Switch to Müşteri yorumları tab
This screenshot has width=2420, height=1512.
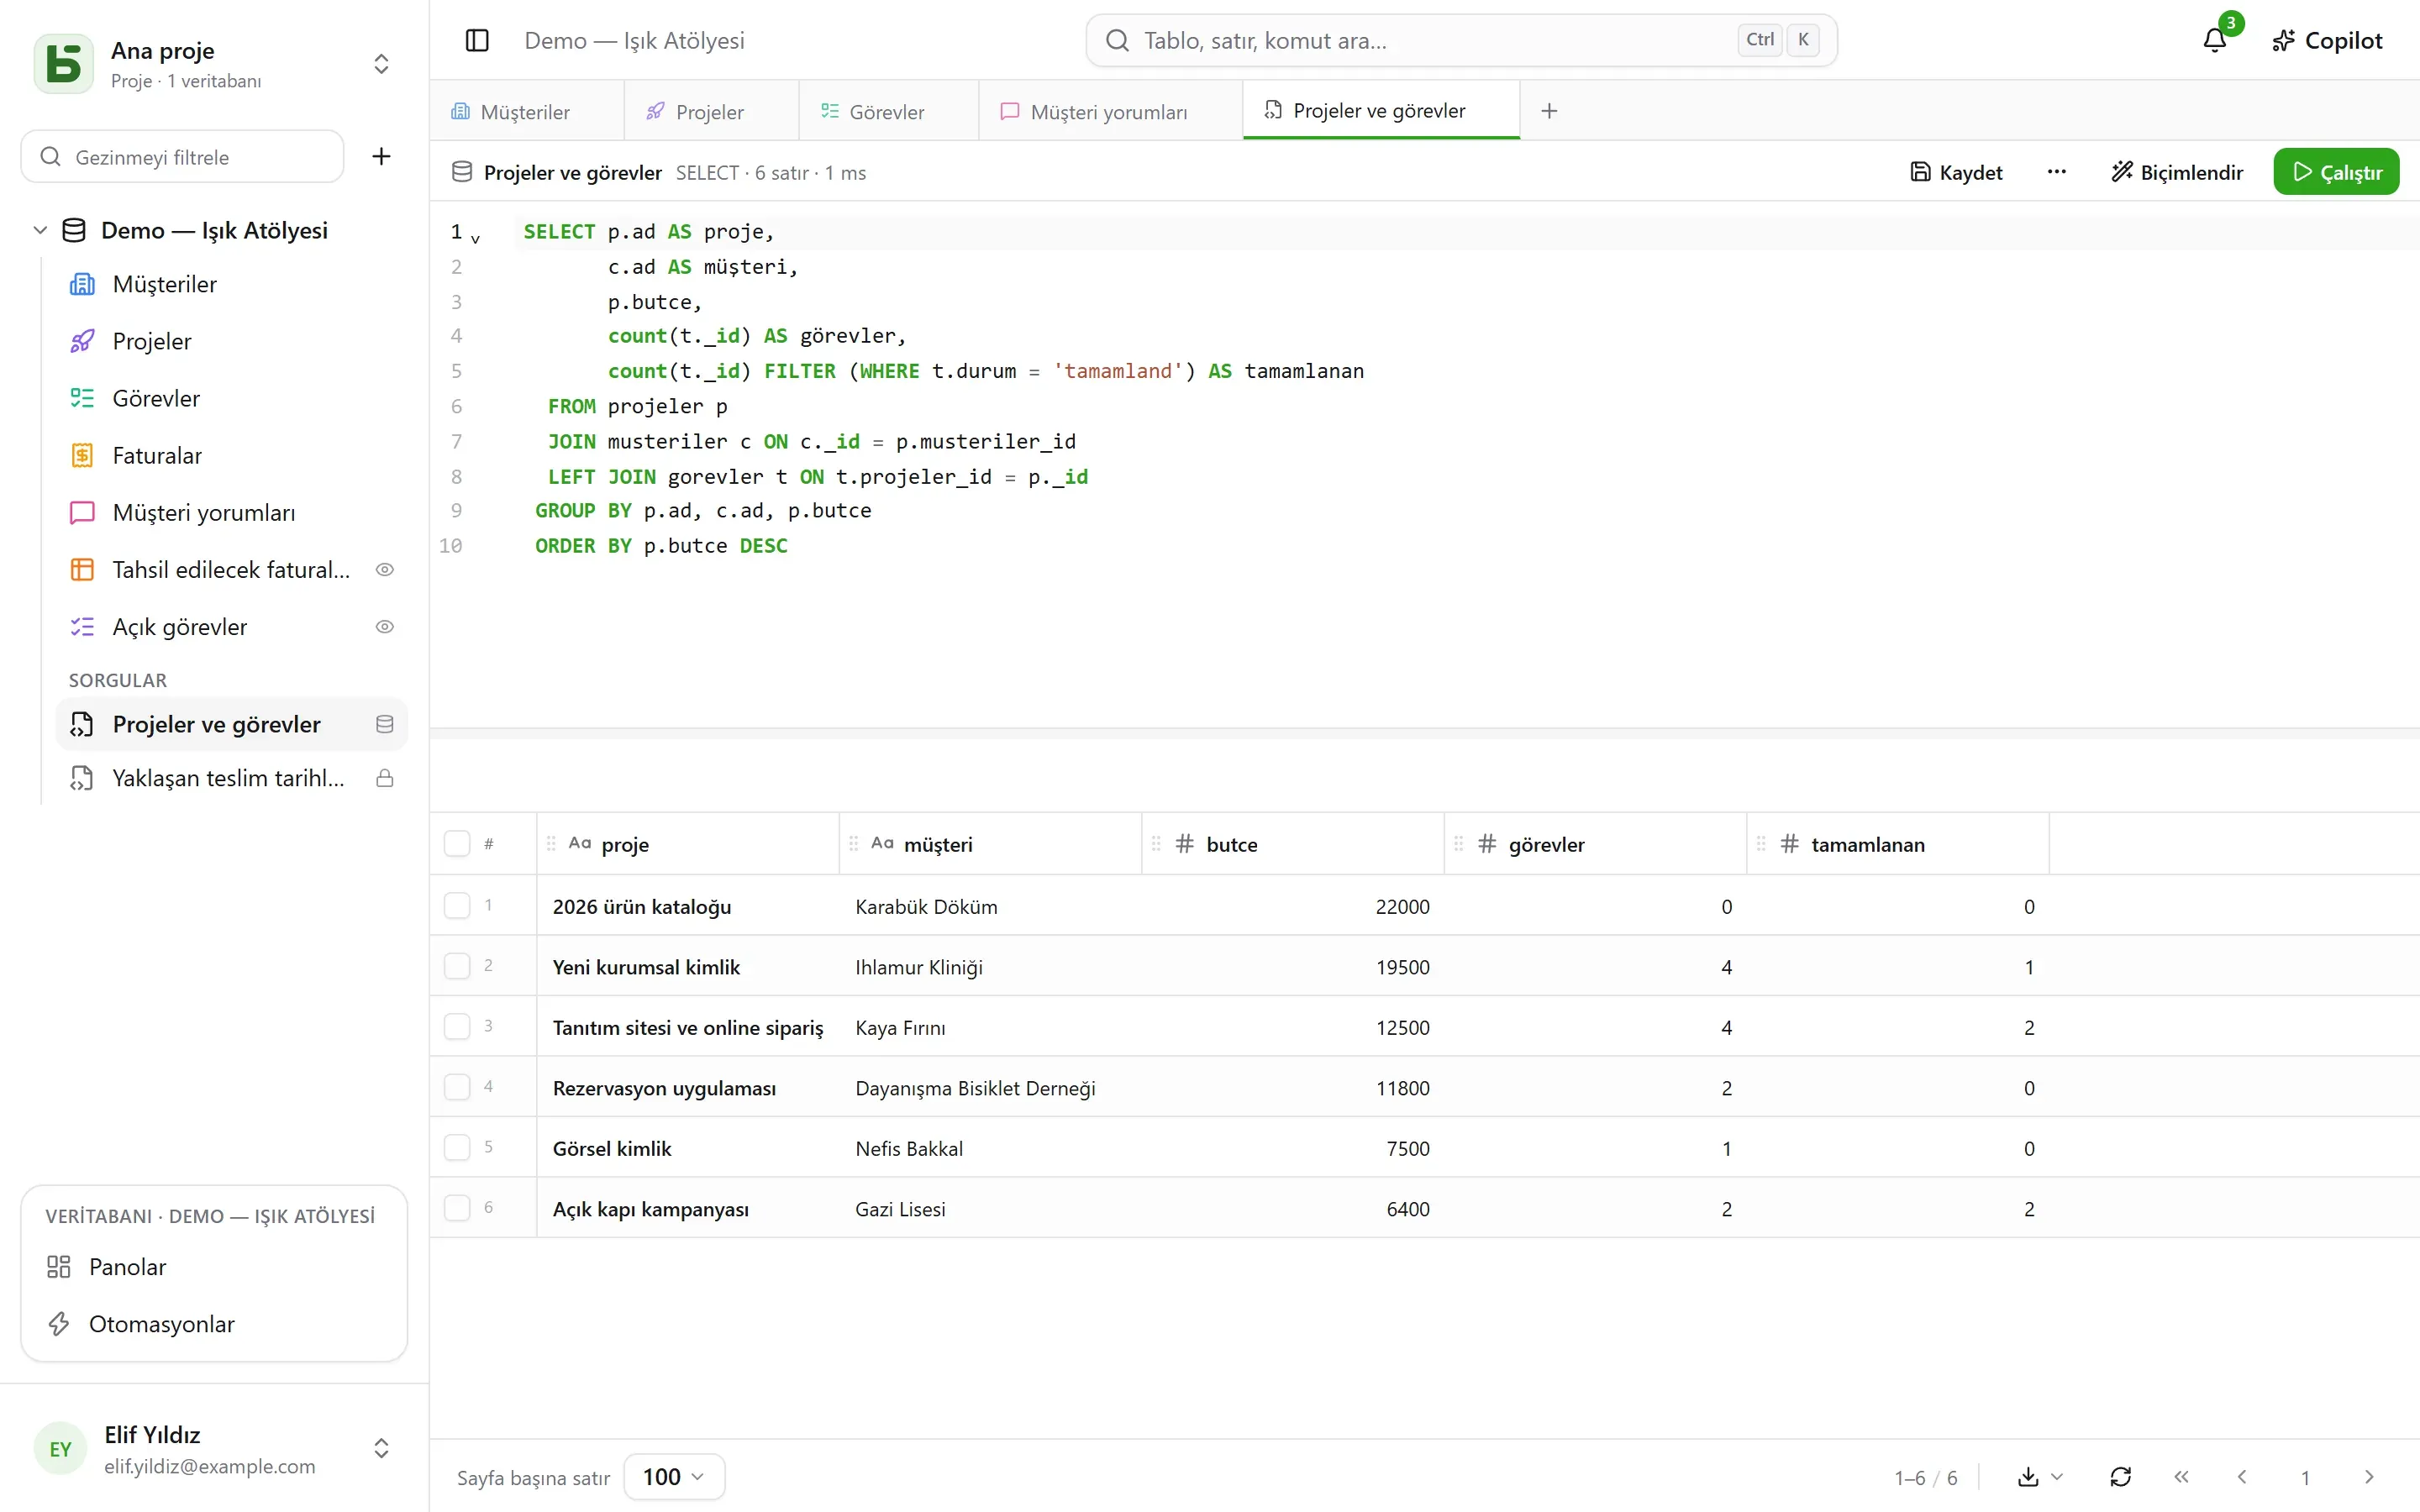(1110, 111)
